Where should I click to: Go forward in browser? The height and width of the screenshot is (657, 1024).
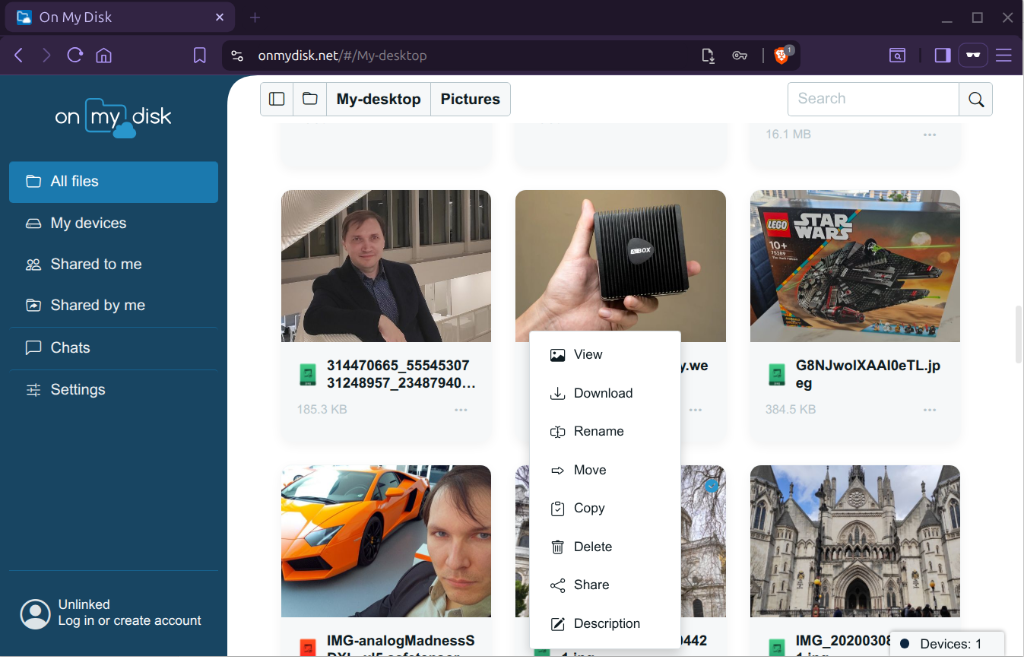point(46,56)
